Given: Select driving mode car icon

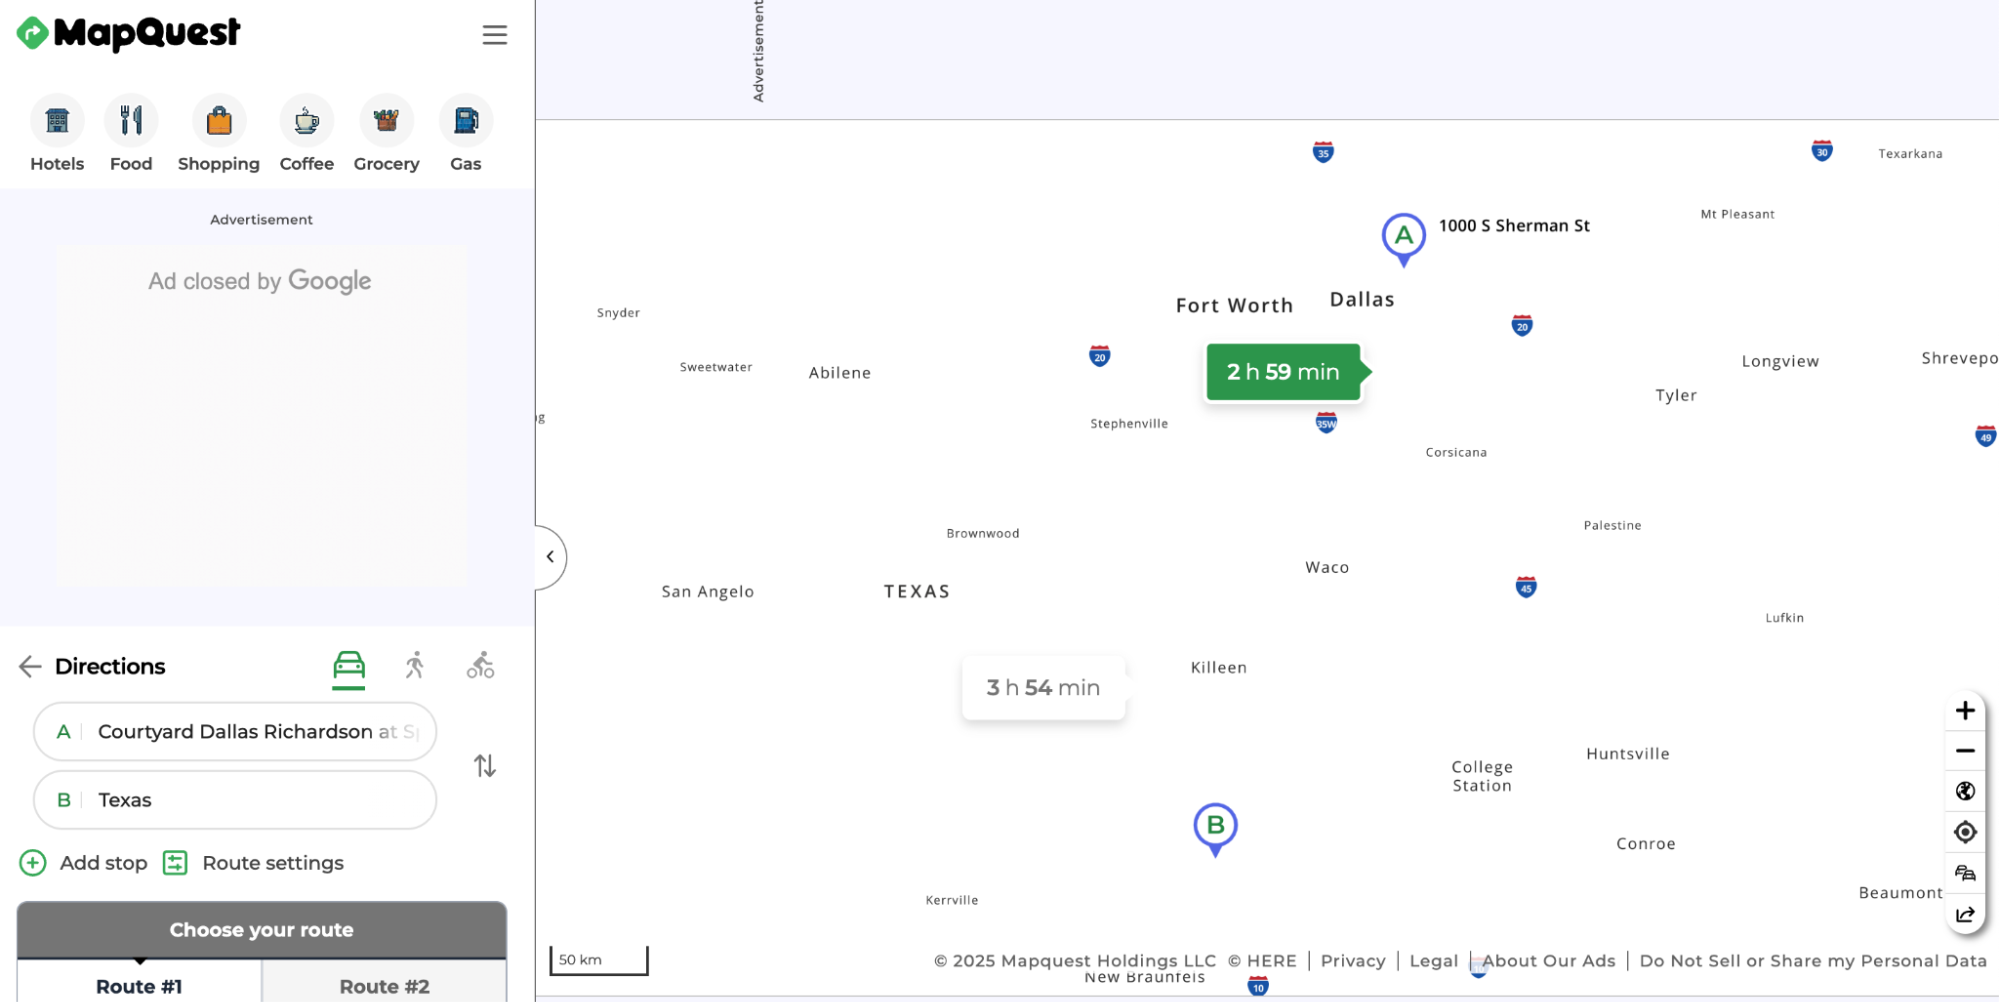Looking at the screenshot, I should tap(349, 667).
